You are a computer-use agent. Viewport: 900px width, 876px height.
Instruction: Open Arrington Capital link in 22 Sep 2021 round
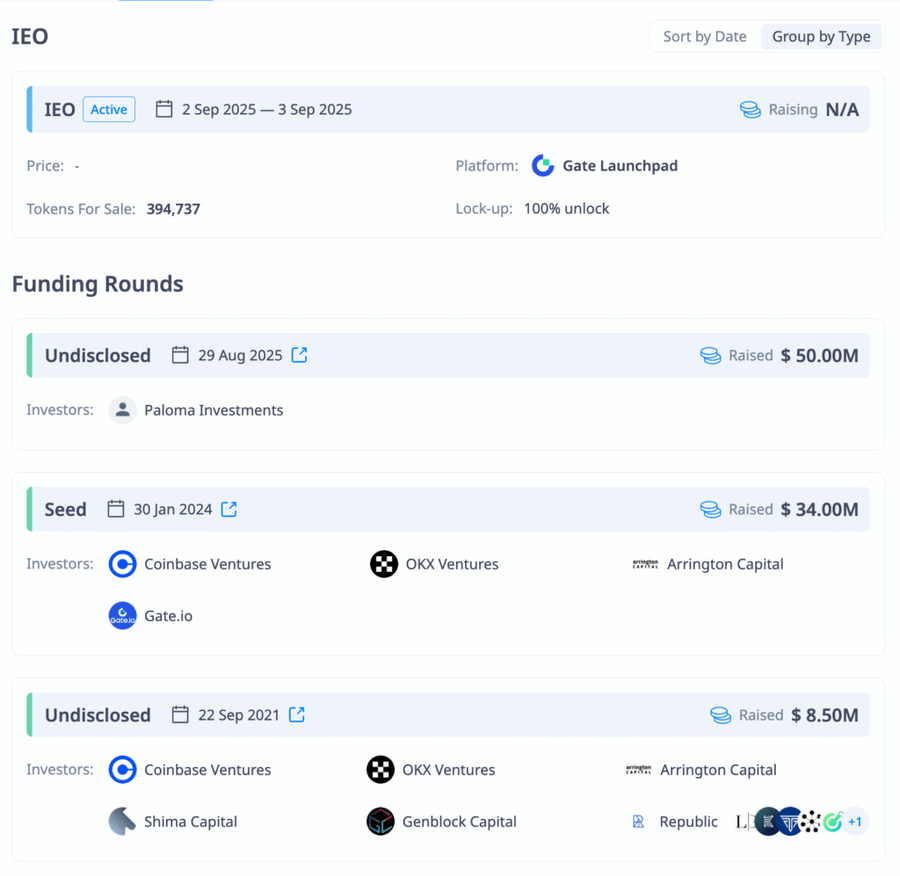[718, 770]
